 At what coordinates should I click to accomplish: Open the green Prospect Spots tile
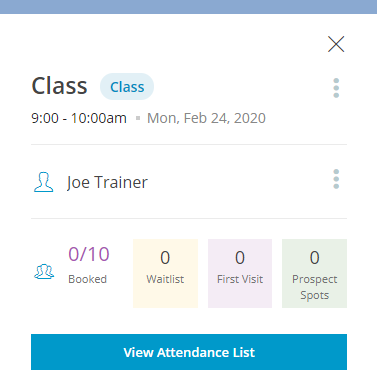click(x=314, y=273)
